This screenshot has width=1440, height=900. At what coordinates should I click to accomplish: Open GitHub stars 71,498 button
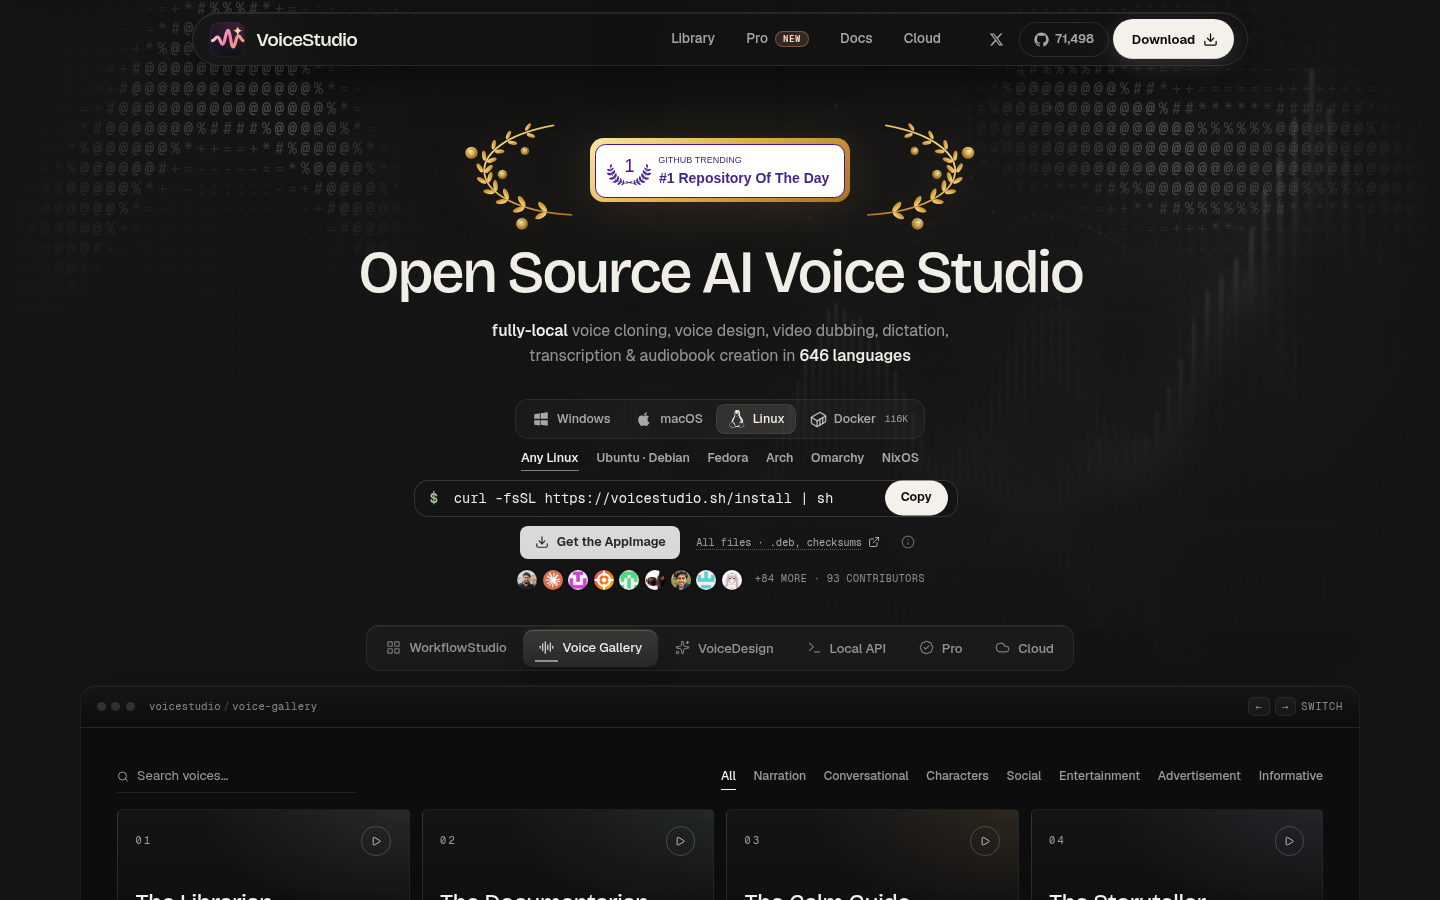tap(1064, 39)
